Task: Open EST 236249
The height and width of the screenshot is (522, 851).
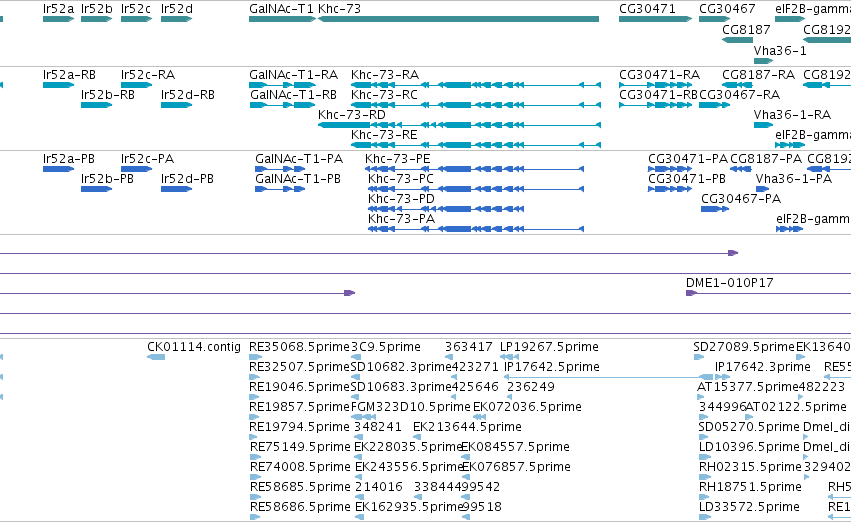Action: [531, 387]
